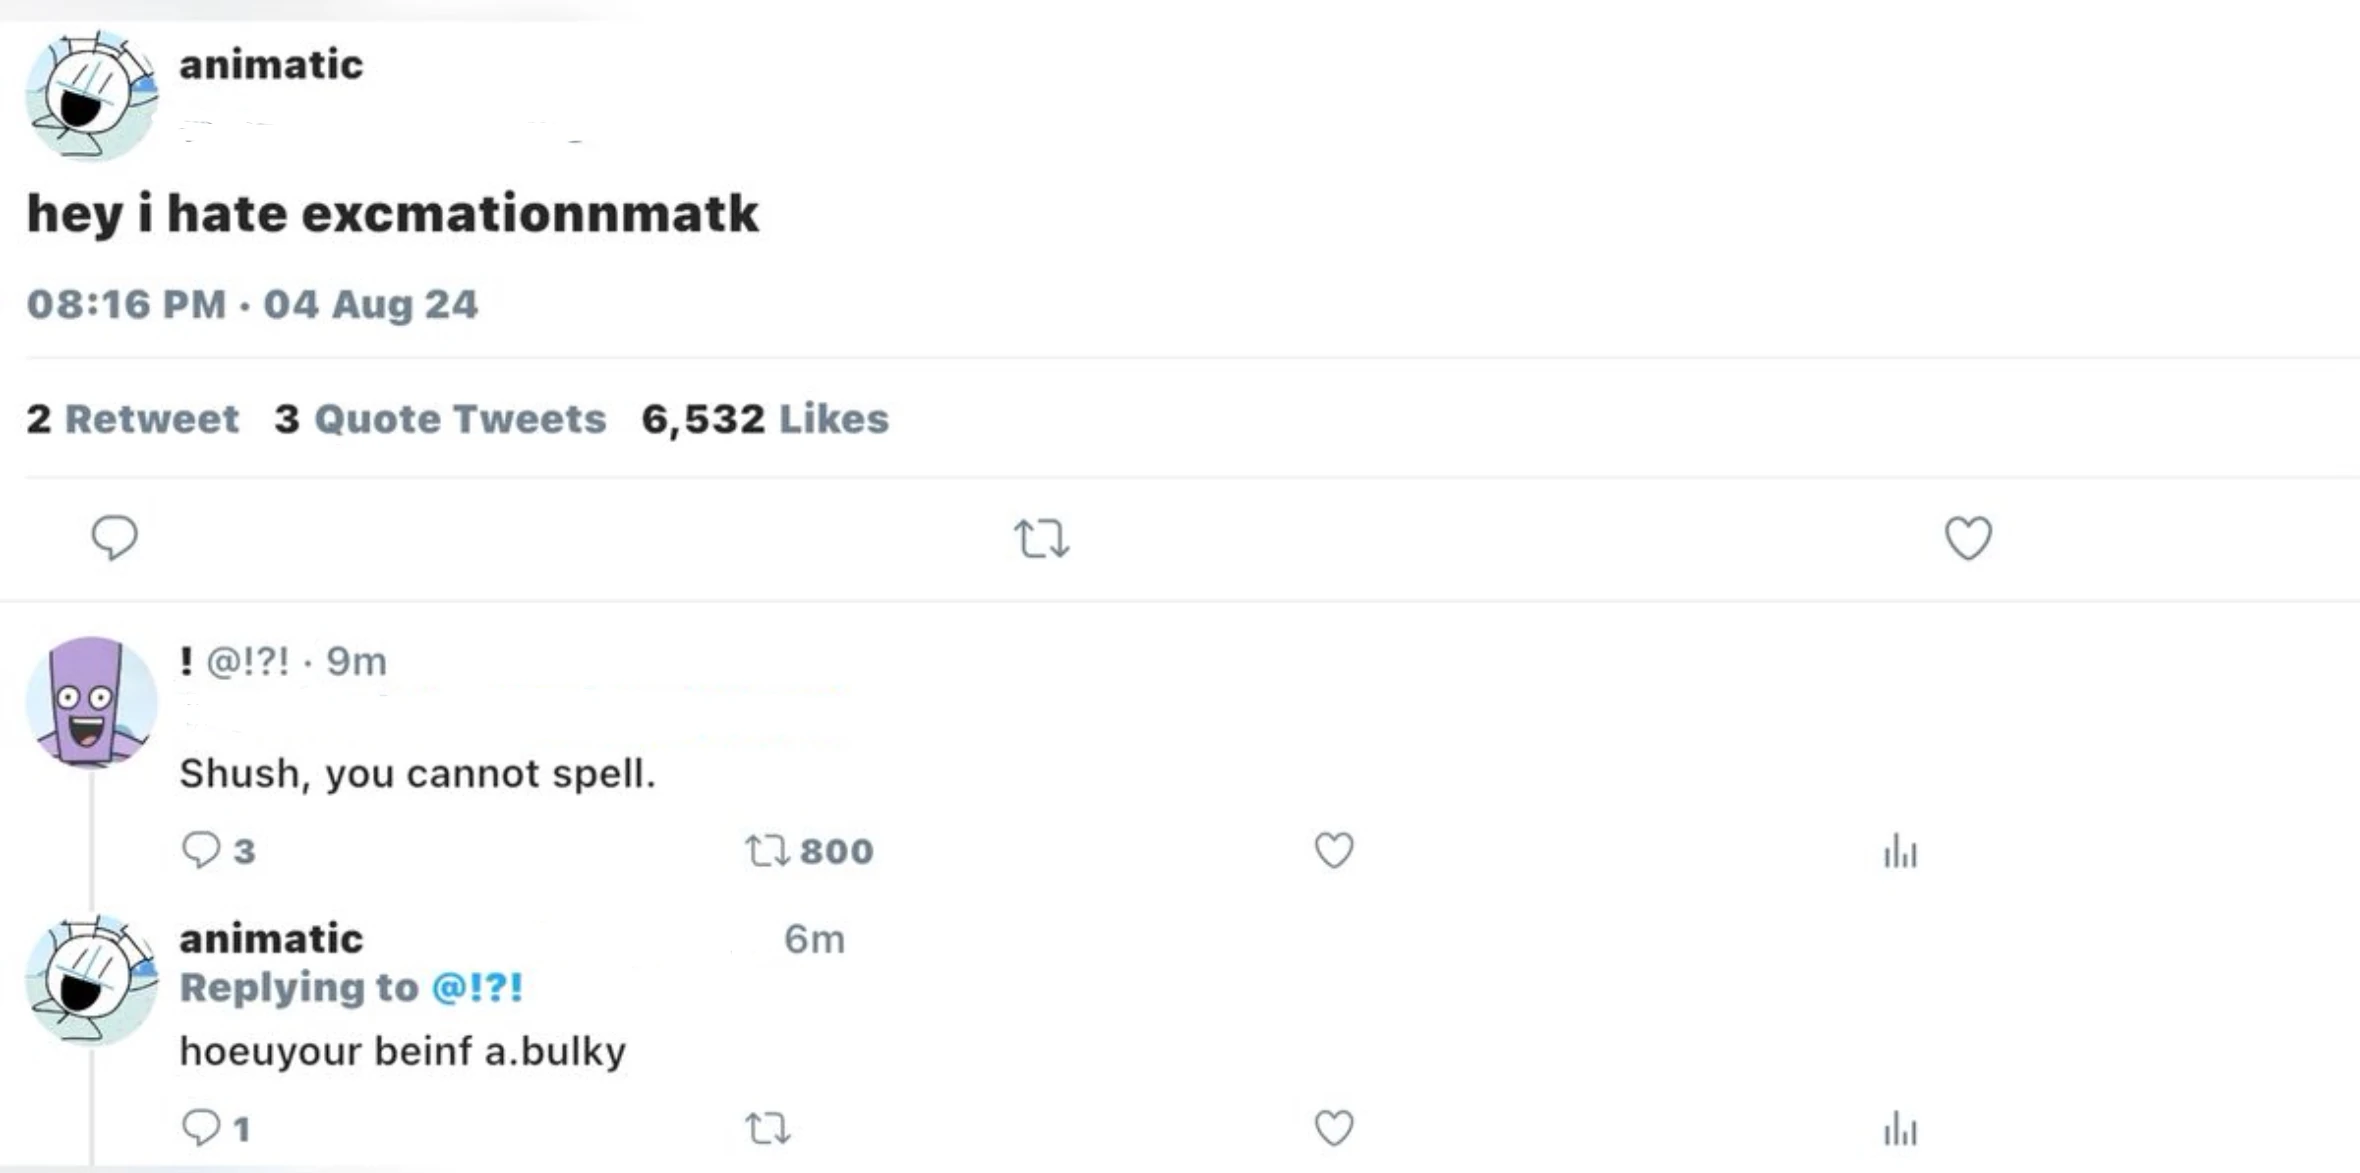Viewport: 2360px width, 1173px height.
Task: Like the main tweet with heart icon
Action: click(1967, 538)
